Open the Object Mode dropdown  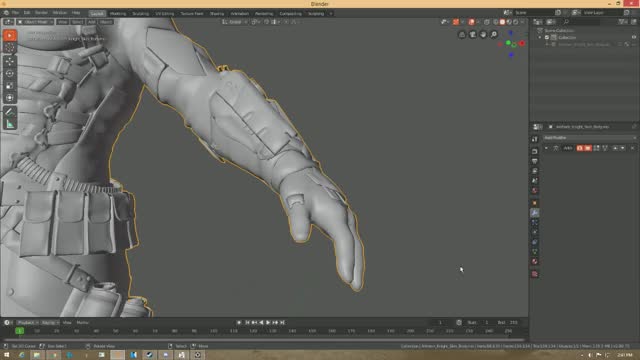[36, 22]
